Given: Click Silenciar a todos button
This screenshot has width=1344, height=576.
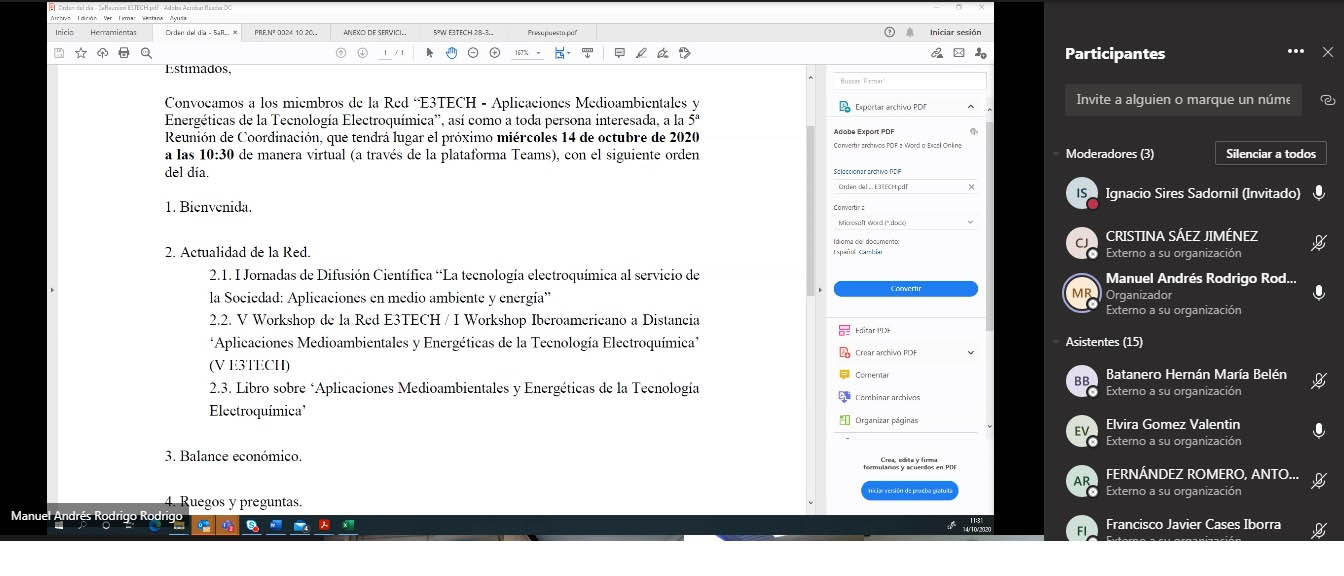Looking at the screenshot, I should coord(1270,154).
